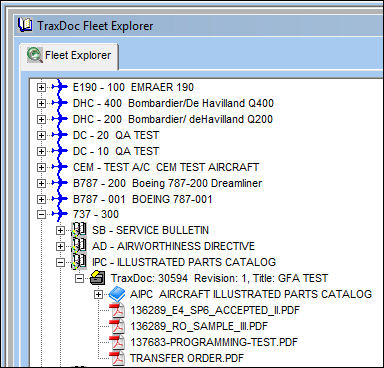This screenshot has width=384, height=368.
Task: Select the 737 - 300 fleet row
Action: coord(96,214)
